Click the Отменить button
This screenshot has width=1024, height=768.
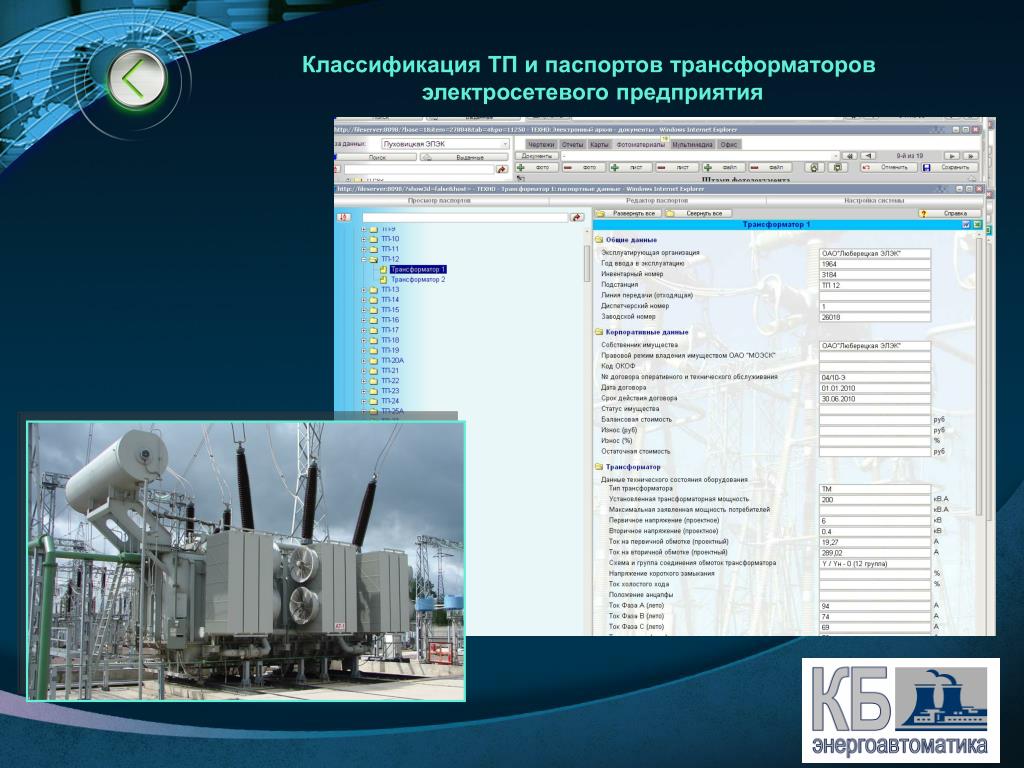click(x=888, y=168)
